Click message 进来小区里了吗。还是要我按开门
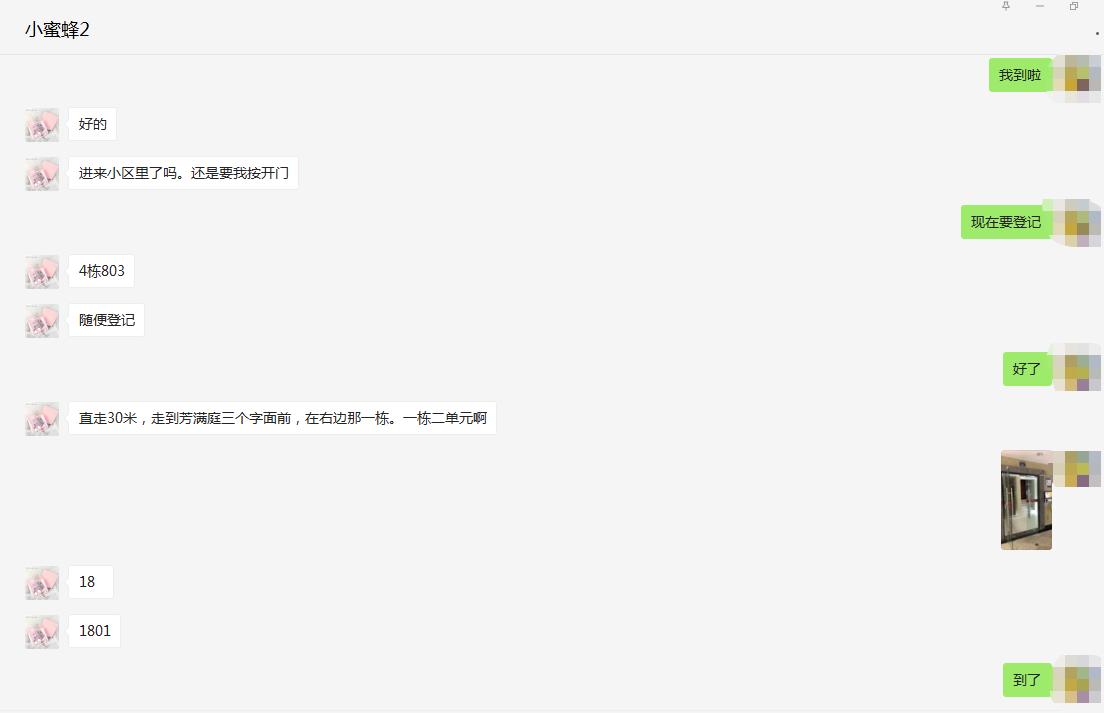Screen dimensions: 1104x713 click(x=183, y=173)
